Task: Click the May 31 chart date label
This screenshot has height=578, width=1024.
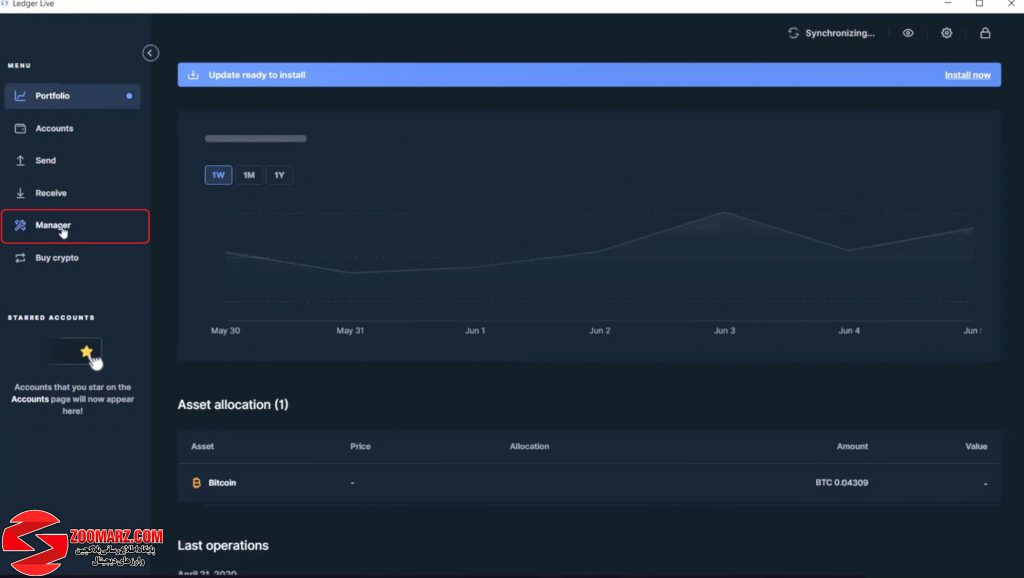Action: (x=350, y=330)
